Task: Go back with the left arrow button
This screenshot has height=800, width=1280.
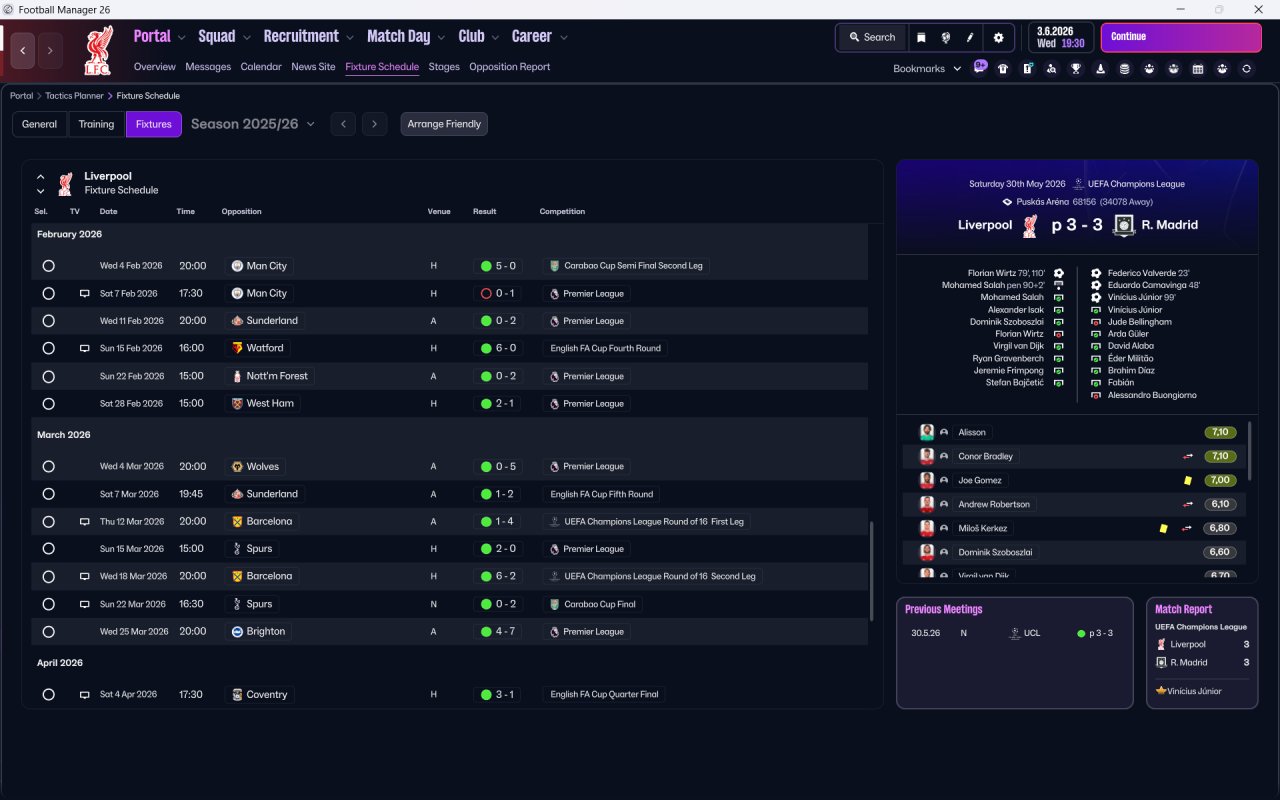Action: coord(23,50)
